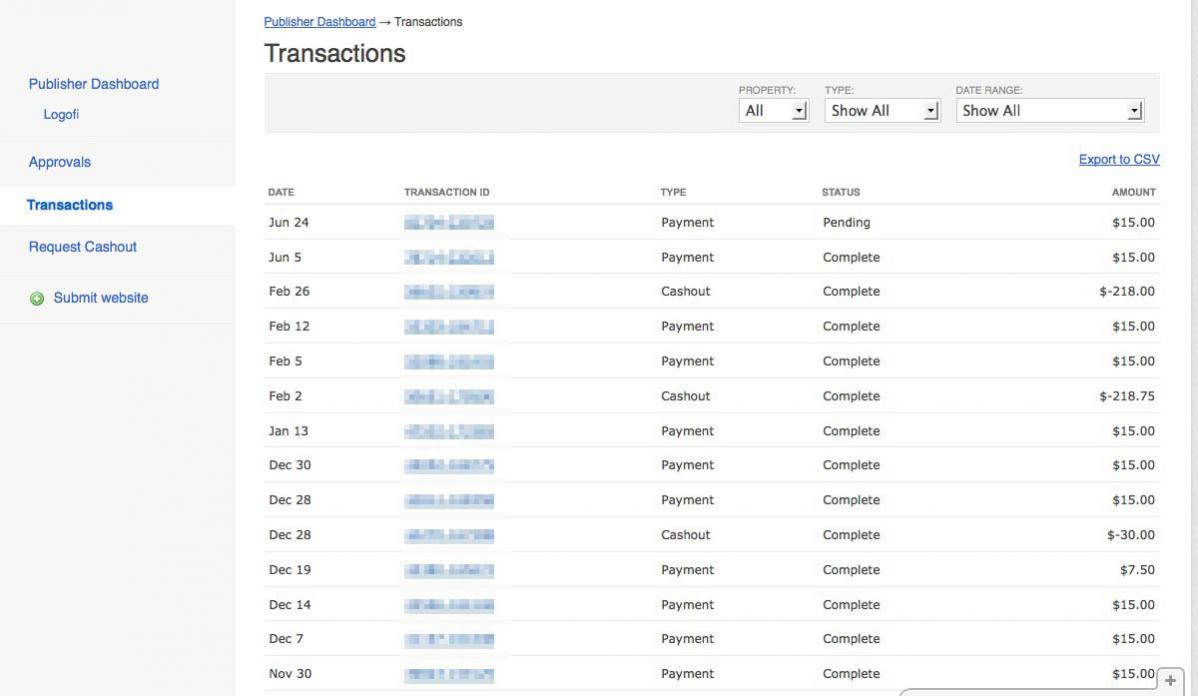Open Publisher Dashboard in the sidebar
Viewport: 1198px width, 696px height.
(x=94, y=84)
